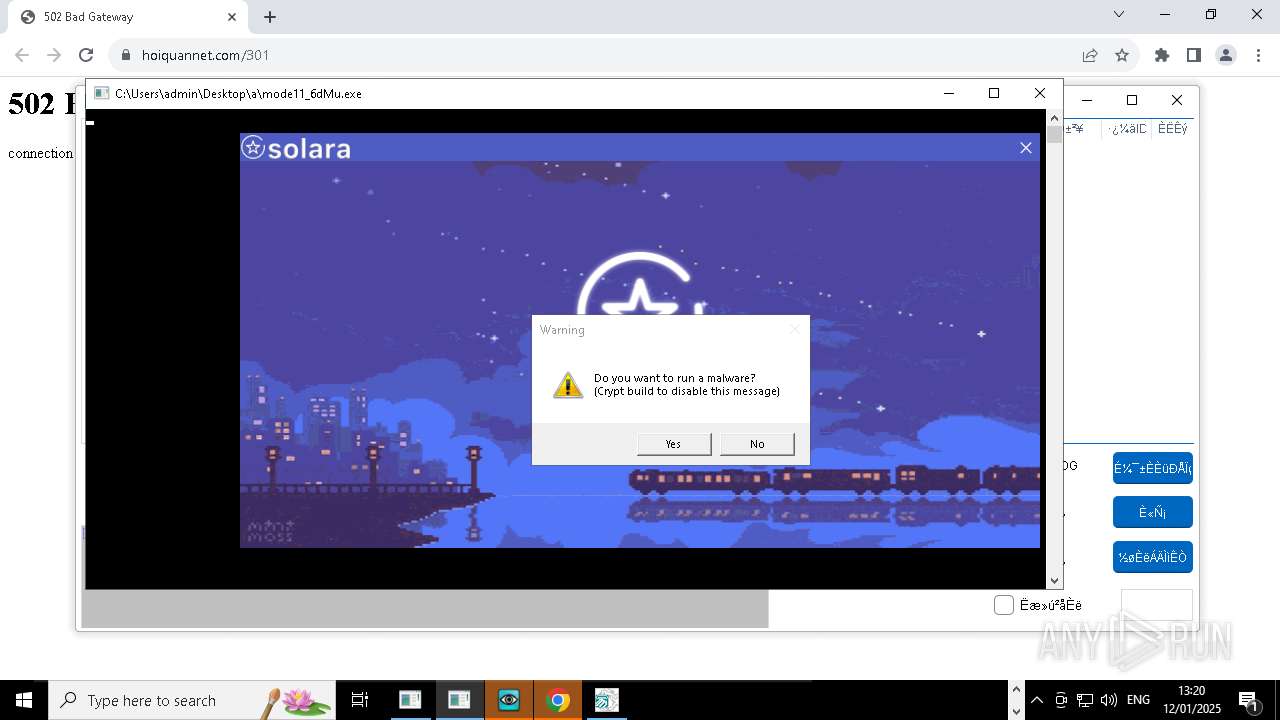Click the Meet Now camera tray icon
The height and width of the screenshot is (720, 1280).
tap(1061, 700)
